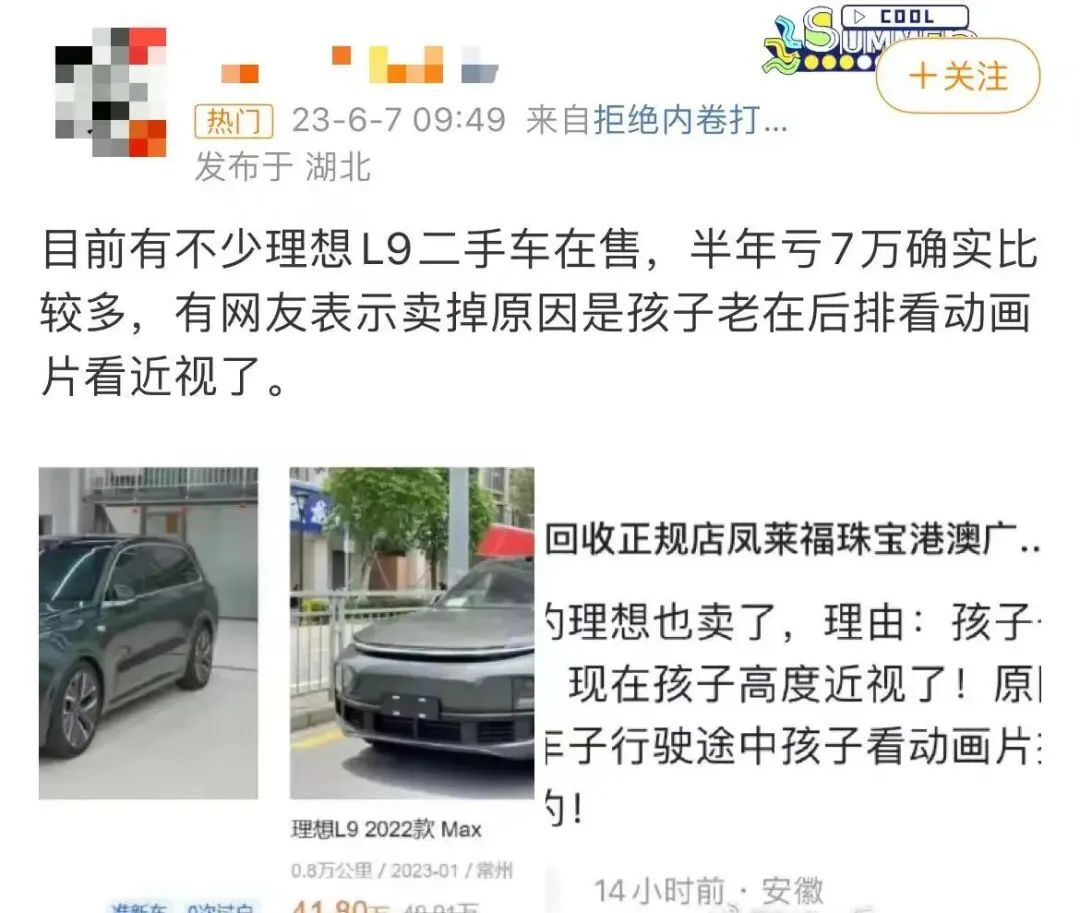Tap the 41.80万 listing price
This screenshot has width=1080, height=913.
point(340,906)
